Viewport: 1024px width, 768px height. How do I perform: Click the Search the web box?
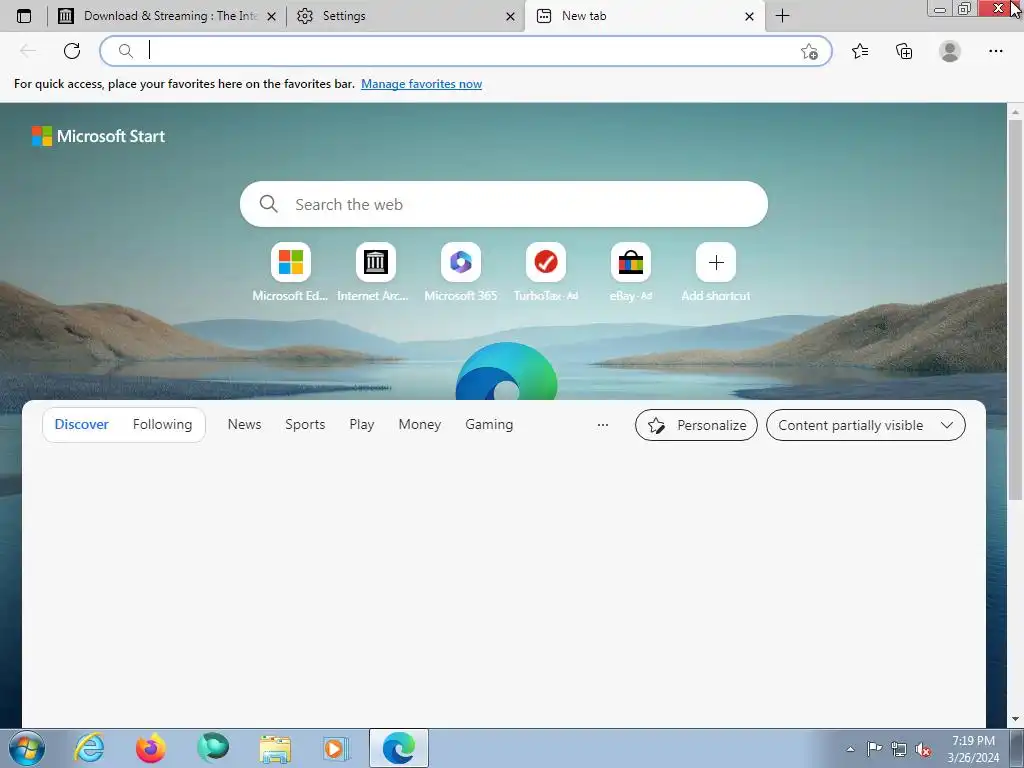pyautogui.click(x=504, y=204)
